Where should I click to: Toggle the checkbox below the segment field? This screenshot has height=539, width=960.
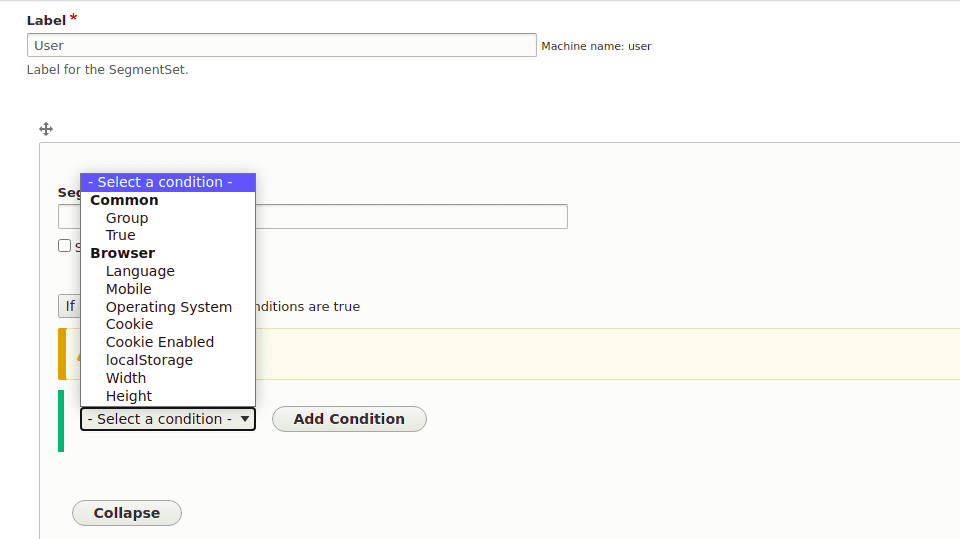click(65, 246)
